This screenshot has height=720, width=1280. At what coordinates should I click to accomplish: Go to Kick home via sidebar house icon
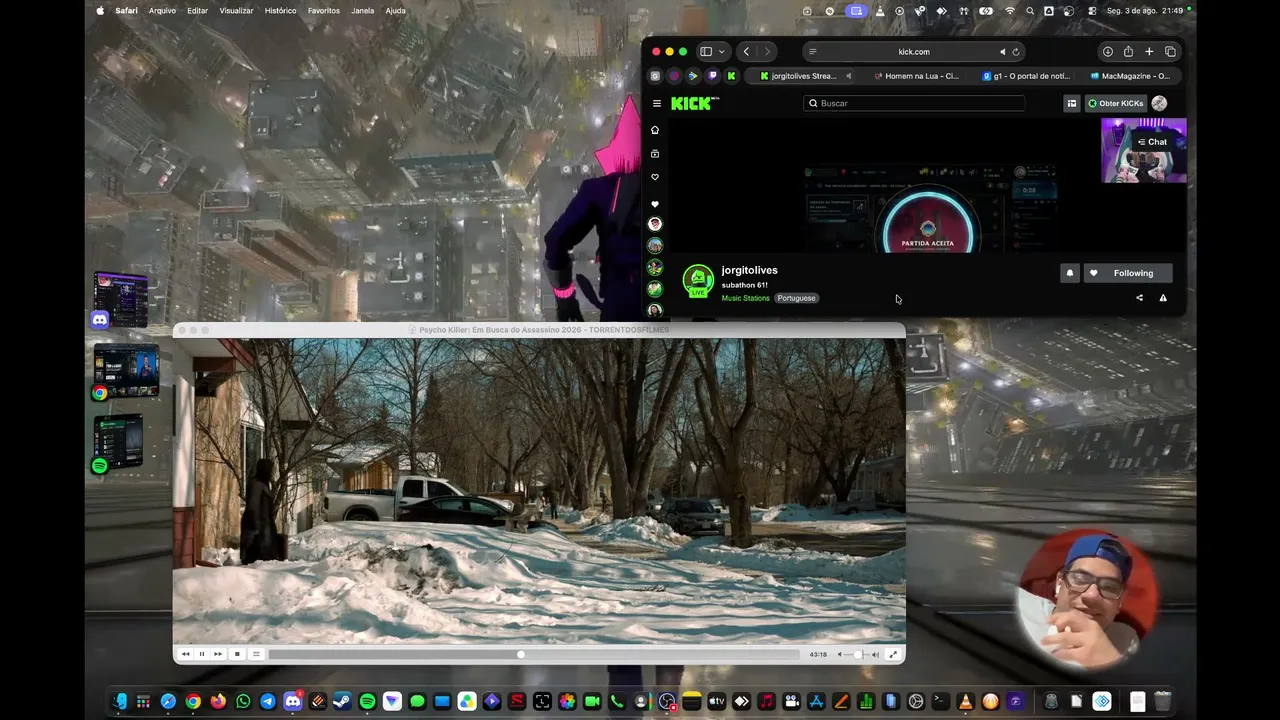[655, 130]
